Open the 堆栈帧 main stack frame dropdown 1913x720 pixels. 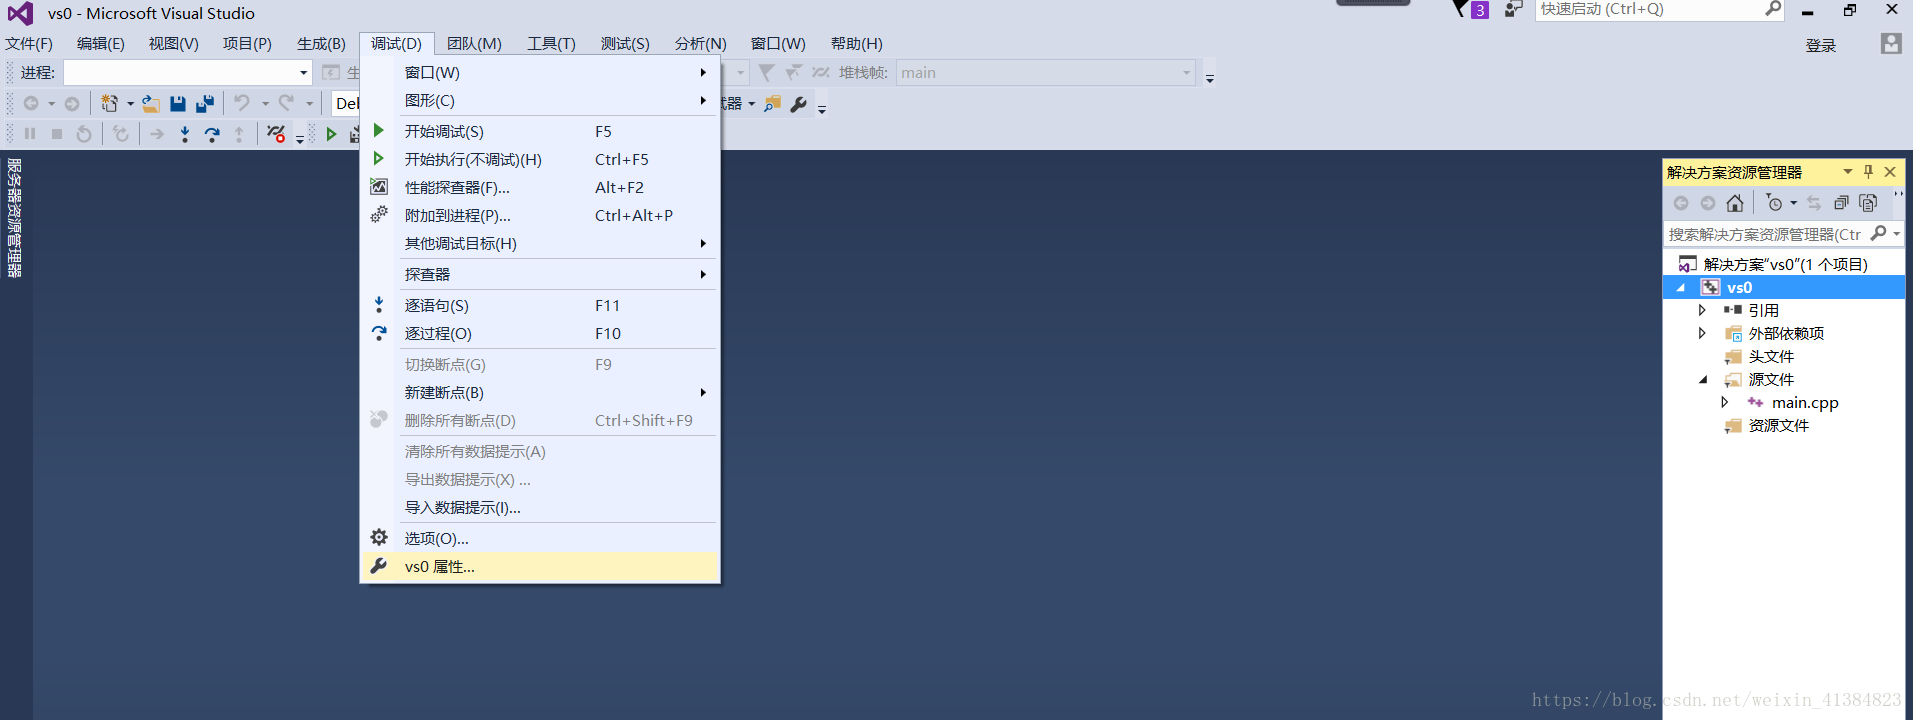[1045, 72]
